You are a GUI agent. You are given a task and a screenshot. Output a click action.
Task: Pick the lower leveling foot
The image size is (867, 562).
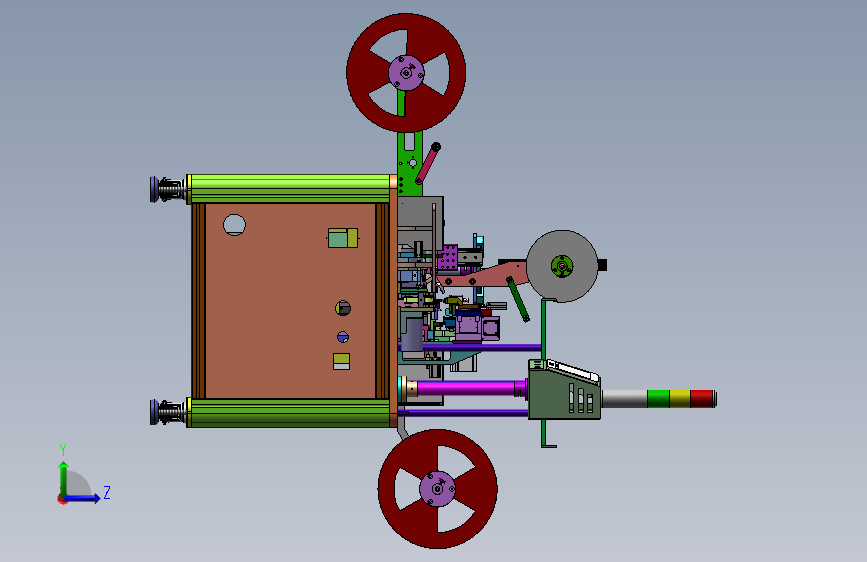[x=167, y=412]
